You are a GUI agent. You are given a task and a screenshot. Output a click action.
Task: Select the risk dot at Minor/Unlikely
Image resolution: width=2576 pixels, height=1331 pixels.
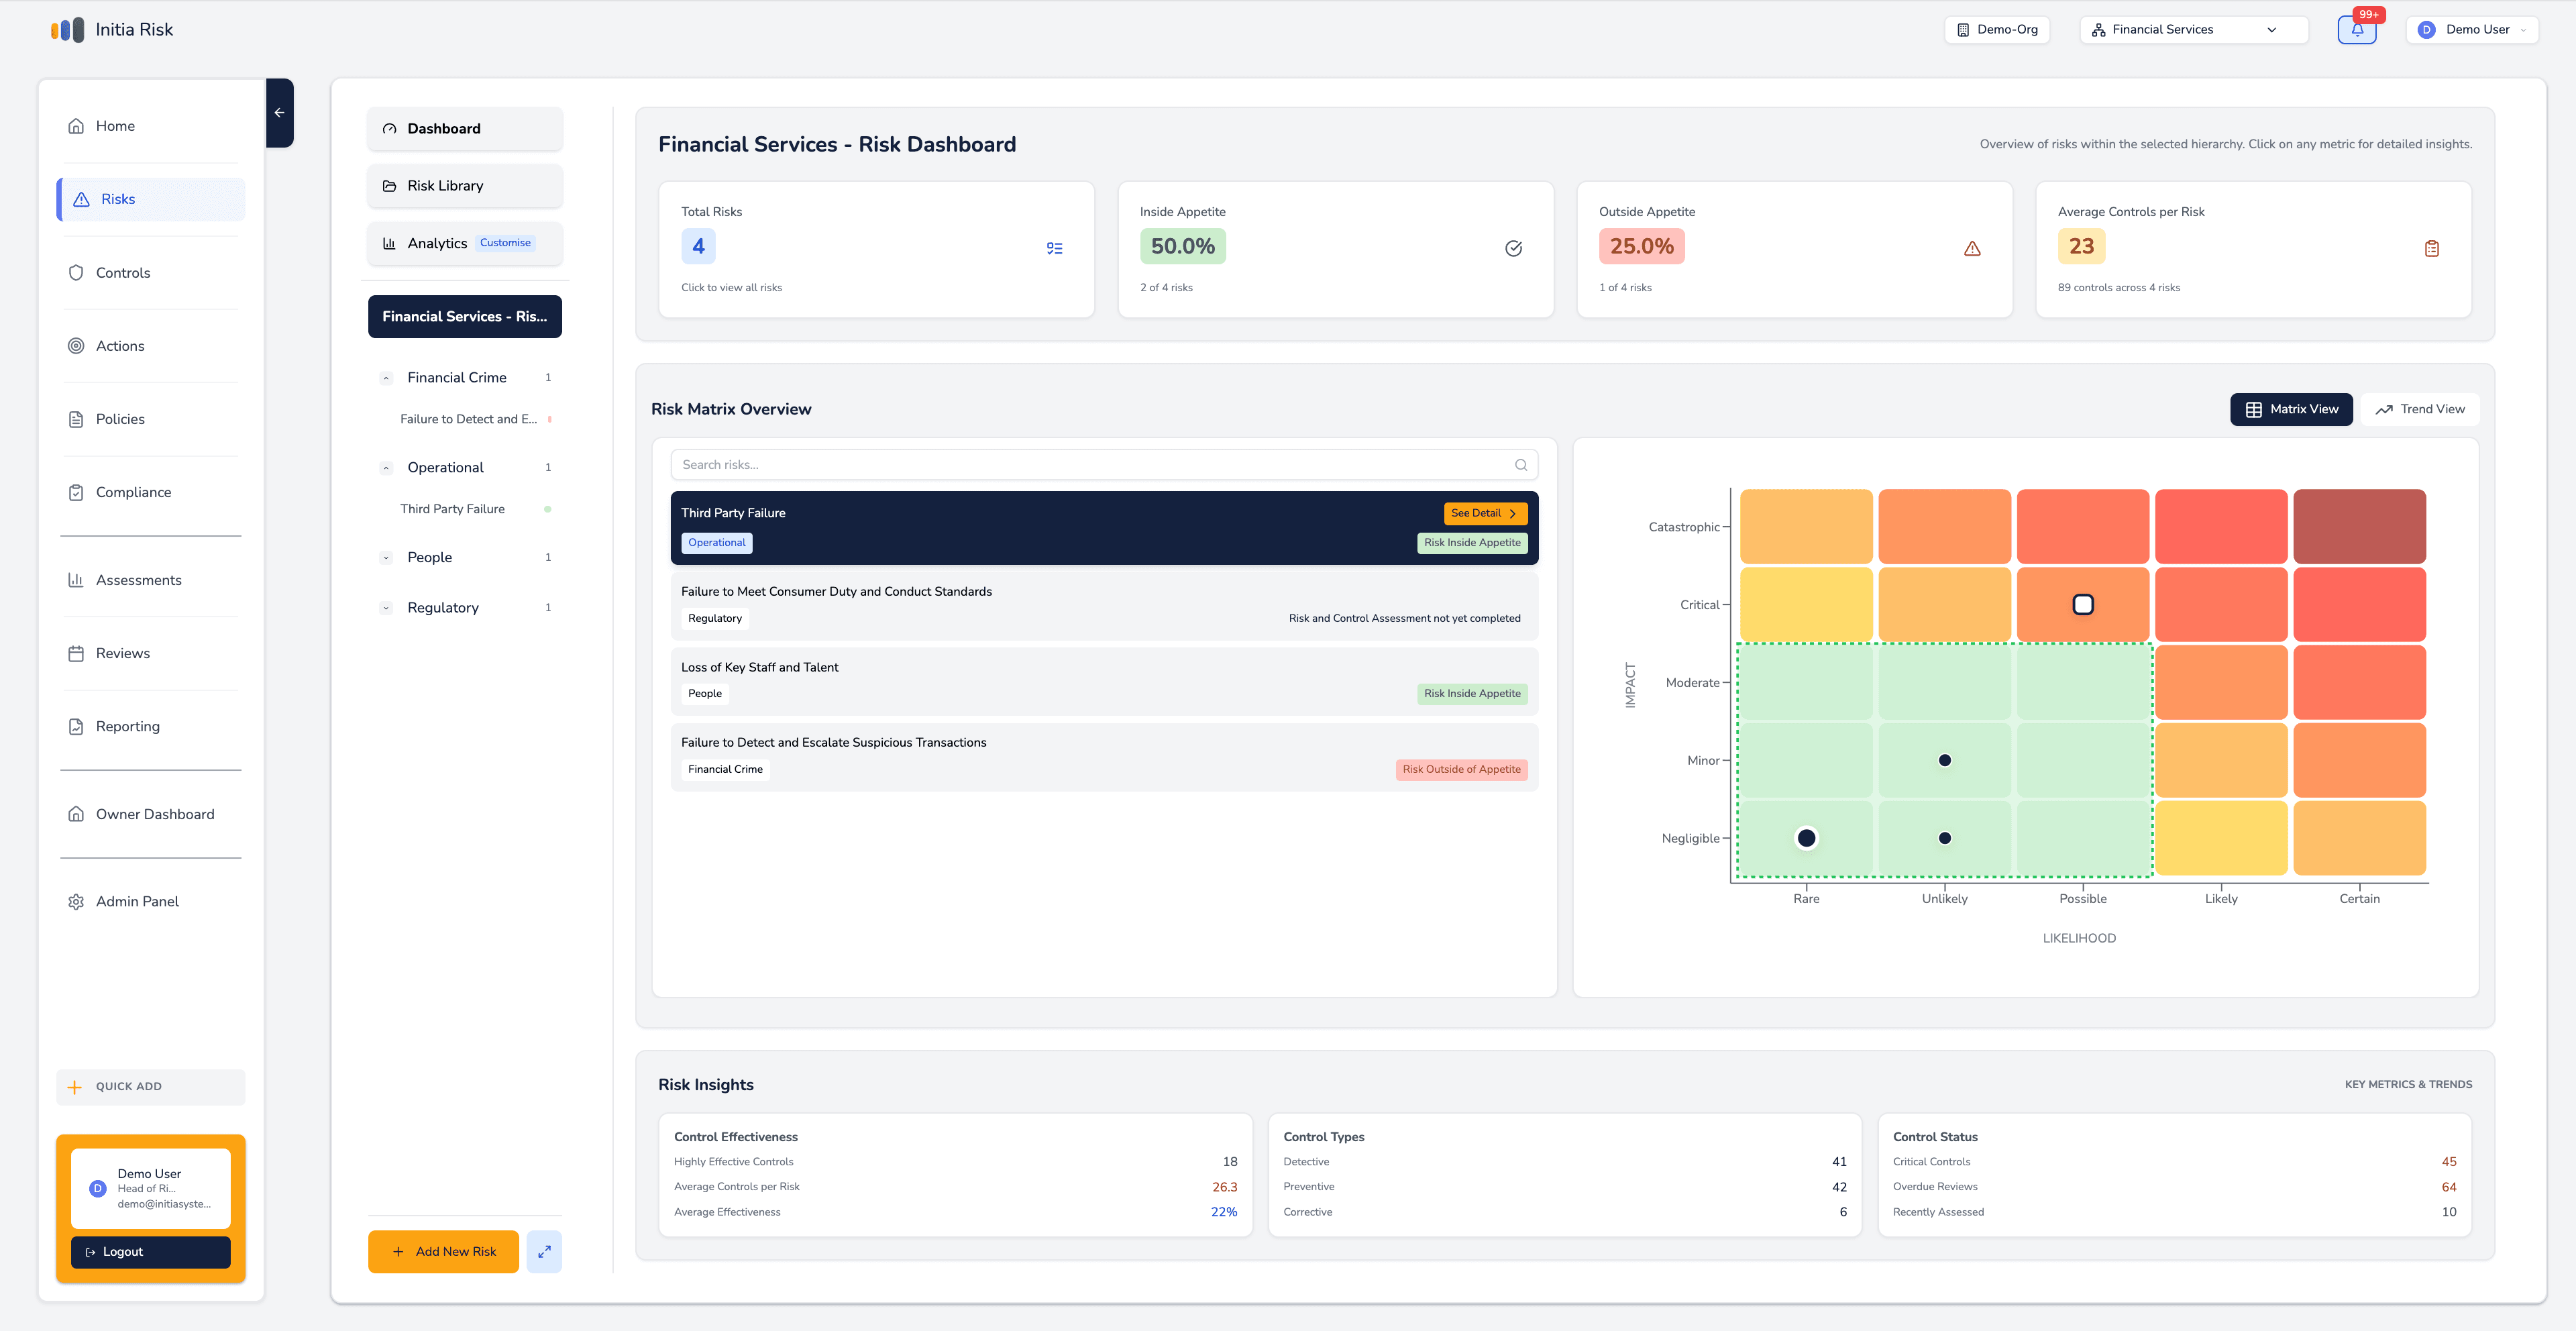click(x=1944, y=760)
